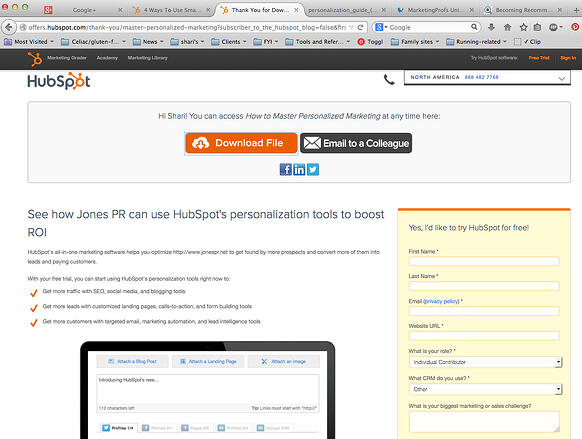The height and width of the screenshot is (439, 582).
Task: Reload the page with the refresh icon
Action: [360, 27]
